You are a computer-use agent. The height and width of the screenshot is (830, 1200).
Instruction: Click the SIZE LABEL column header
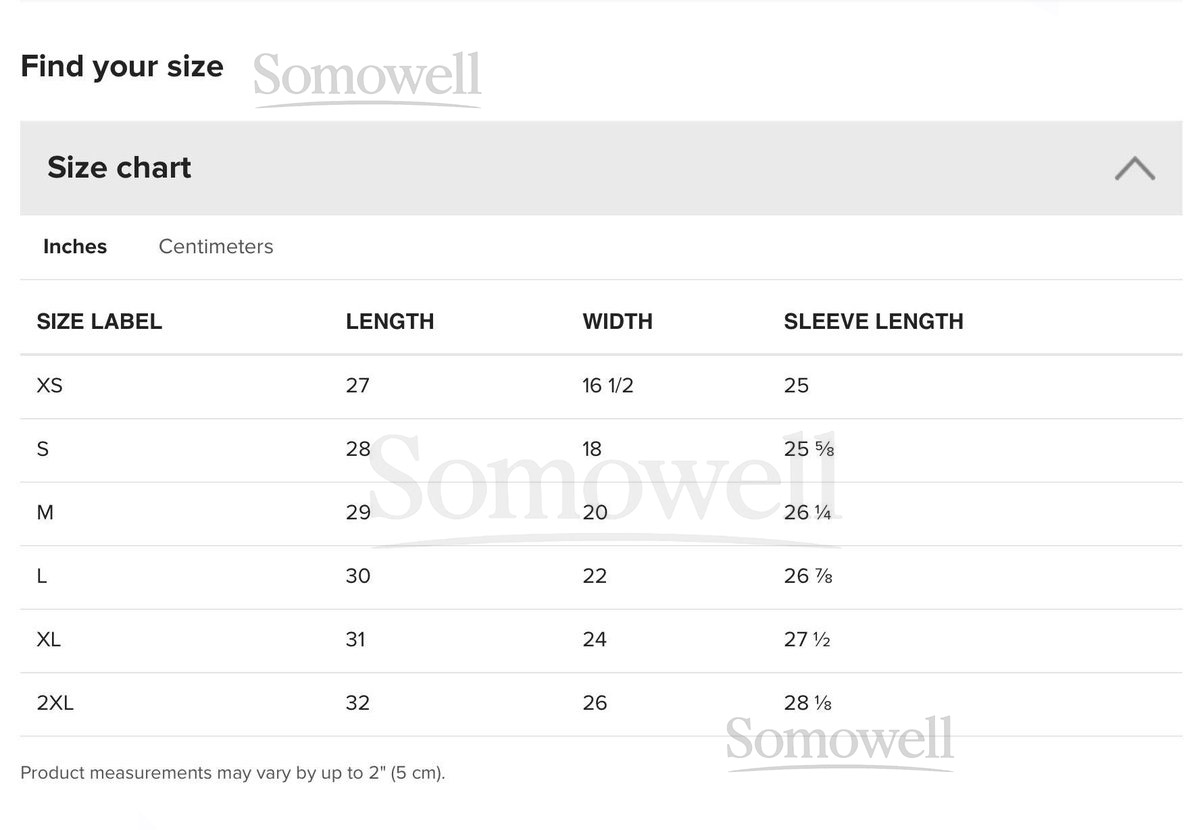[99, 322]
